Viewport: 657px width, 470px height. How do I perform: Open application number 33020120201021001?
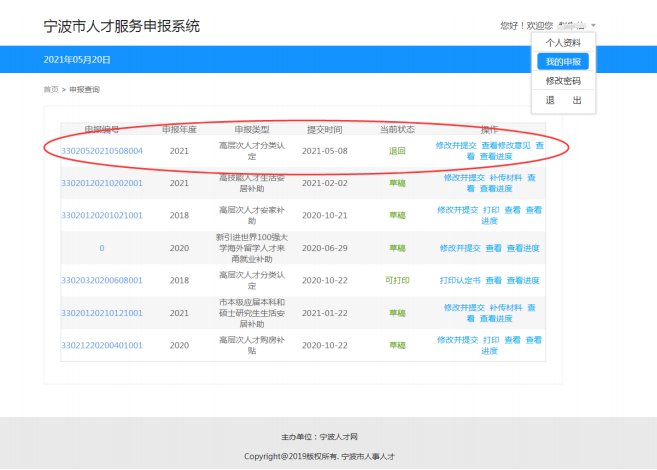102,215
